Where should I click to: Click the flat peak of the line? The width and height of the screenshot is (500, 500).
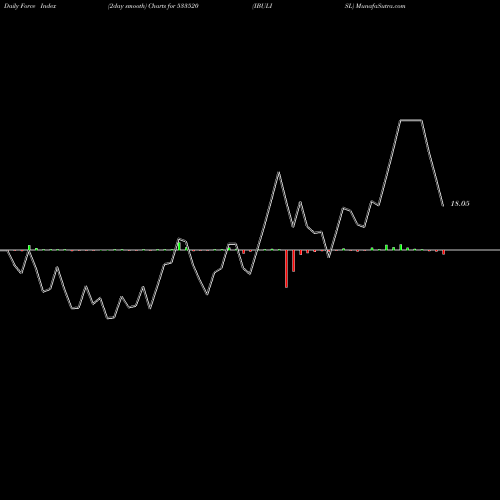click(411, 120)
